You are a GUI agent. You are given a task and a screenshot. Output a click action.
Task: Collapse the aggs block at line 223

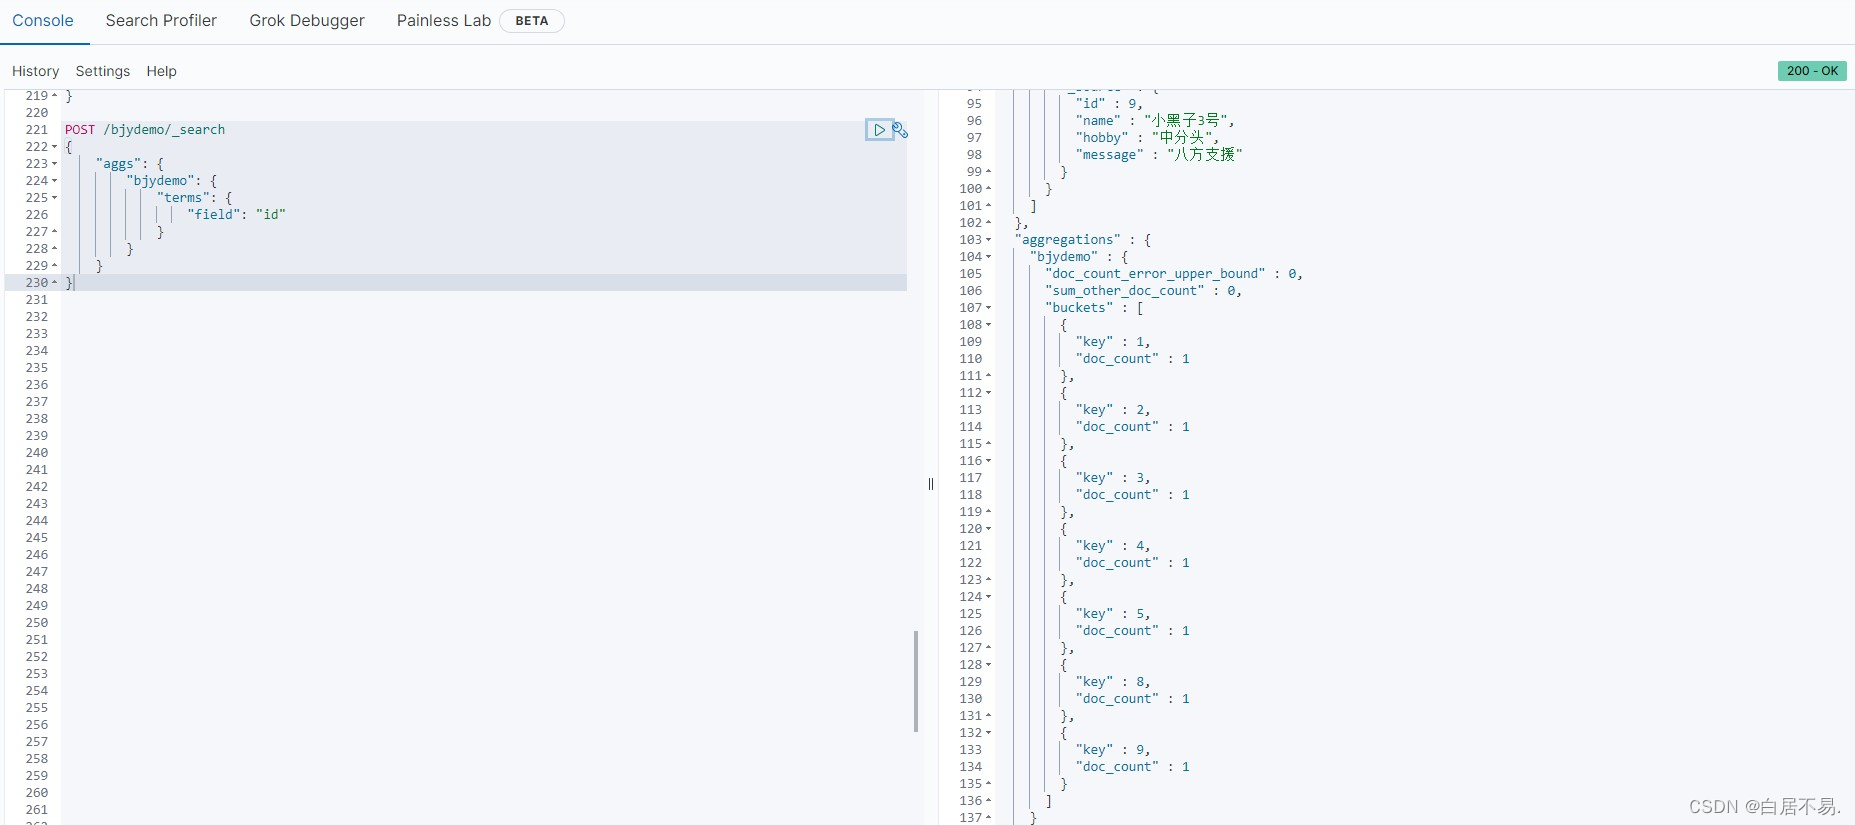coord(55,164)
